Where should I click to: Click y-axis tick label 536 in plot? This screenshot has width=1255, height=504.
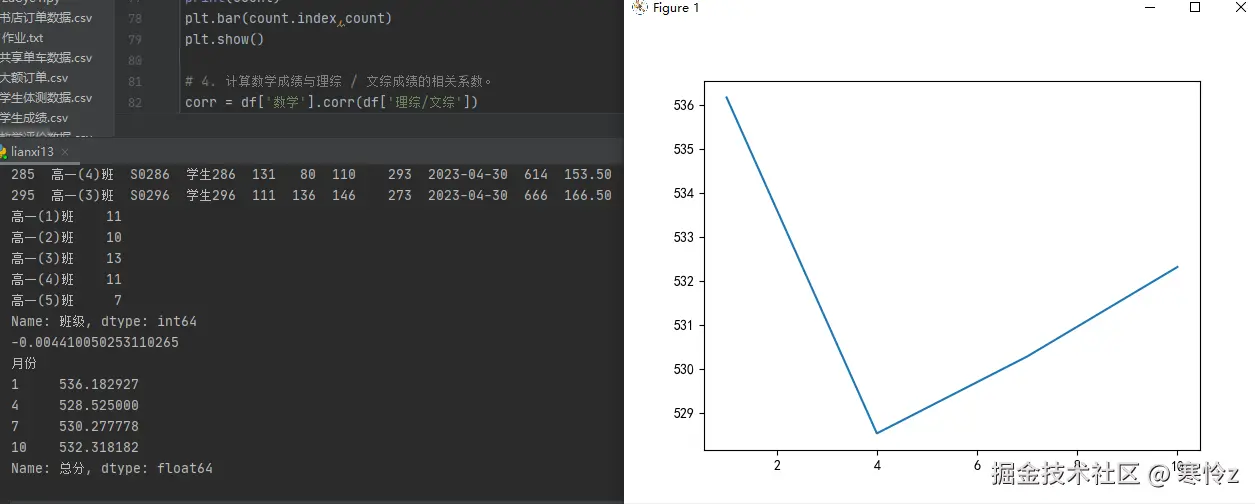coord(683,105)
